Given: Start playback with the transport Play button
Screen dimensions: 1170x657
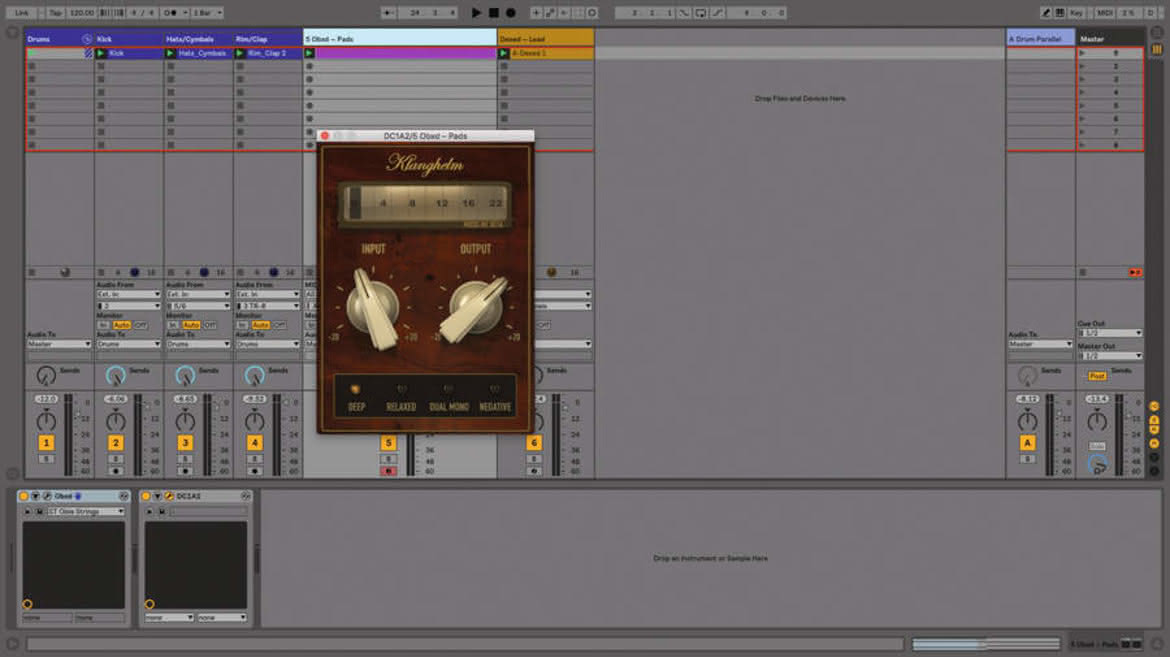Looking at the screenshot, I should 476,13.
